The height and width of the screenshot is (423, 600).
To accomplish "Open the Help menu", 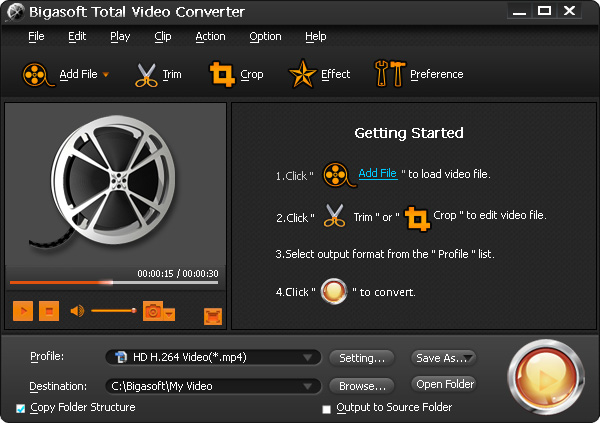I will coord(316,36).
